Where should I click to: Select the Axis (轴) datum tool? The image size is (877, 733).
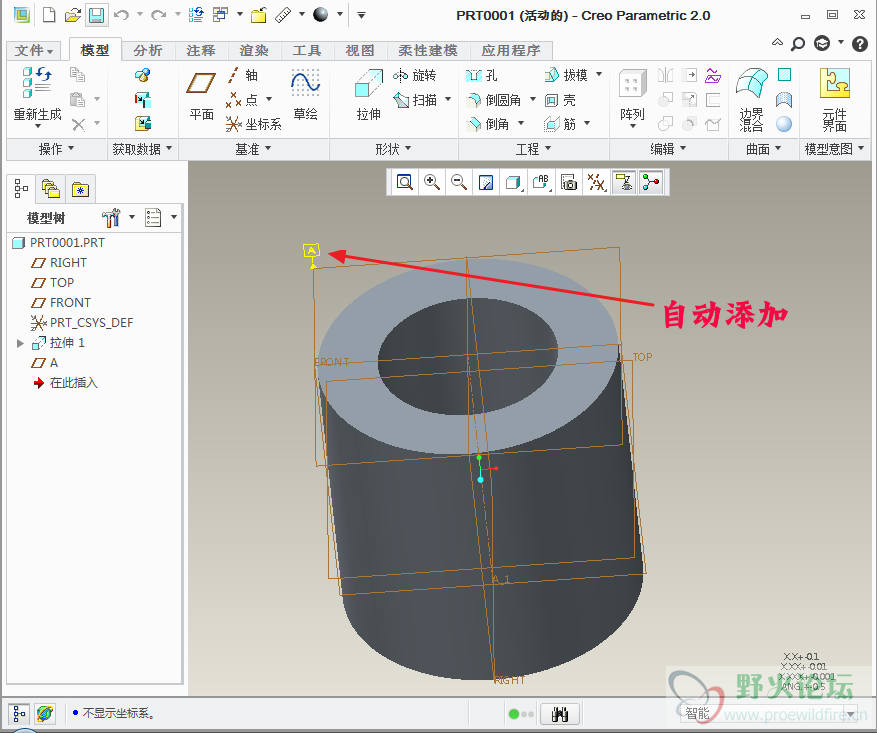(x=242, y=75)
